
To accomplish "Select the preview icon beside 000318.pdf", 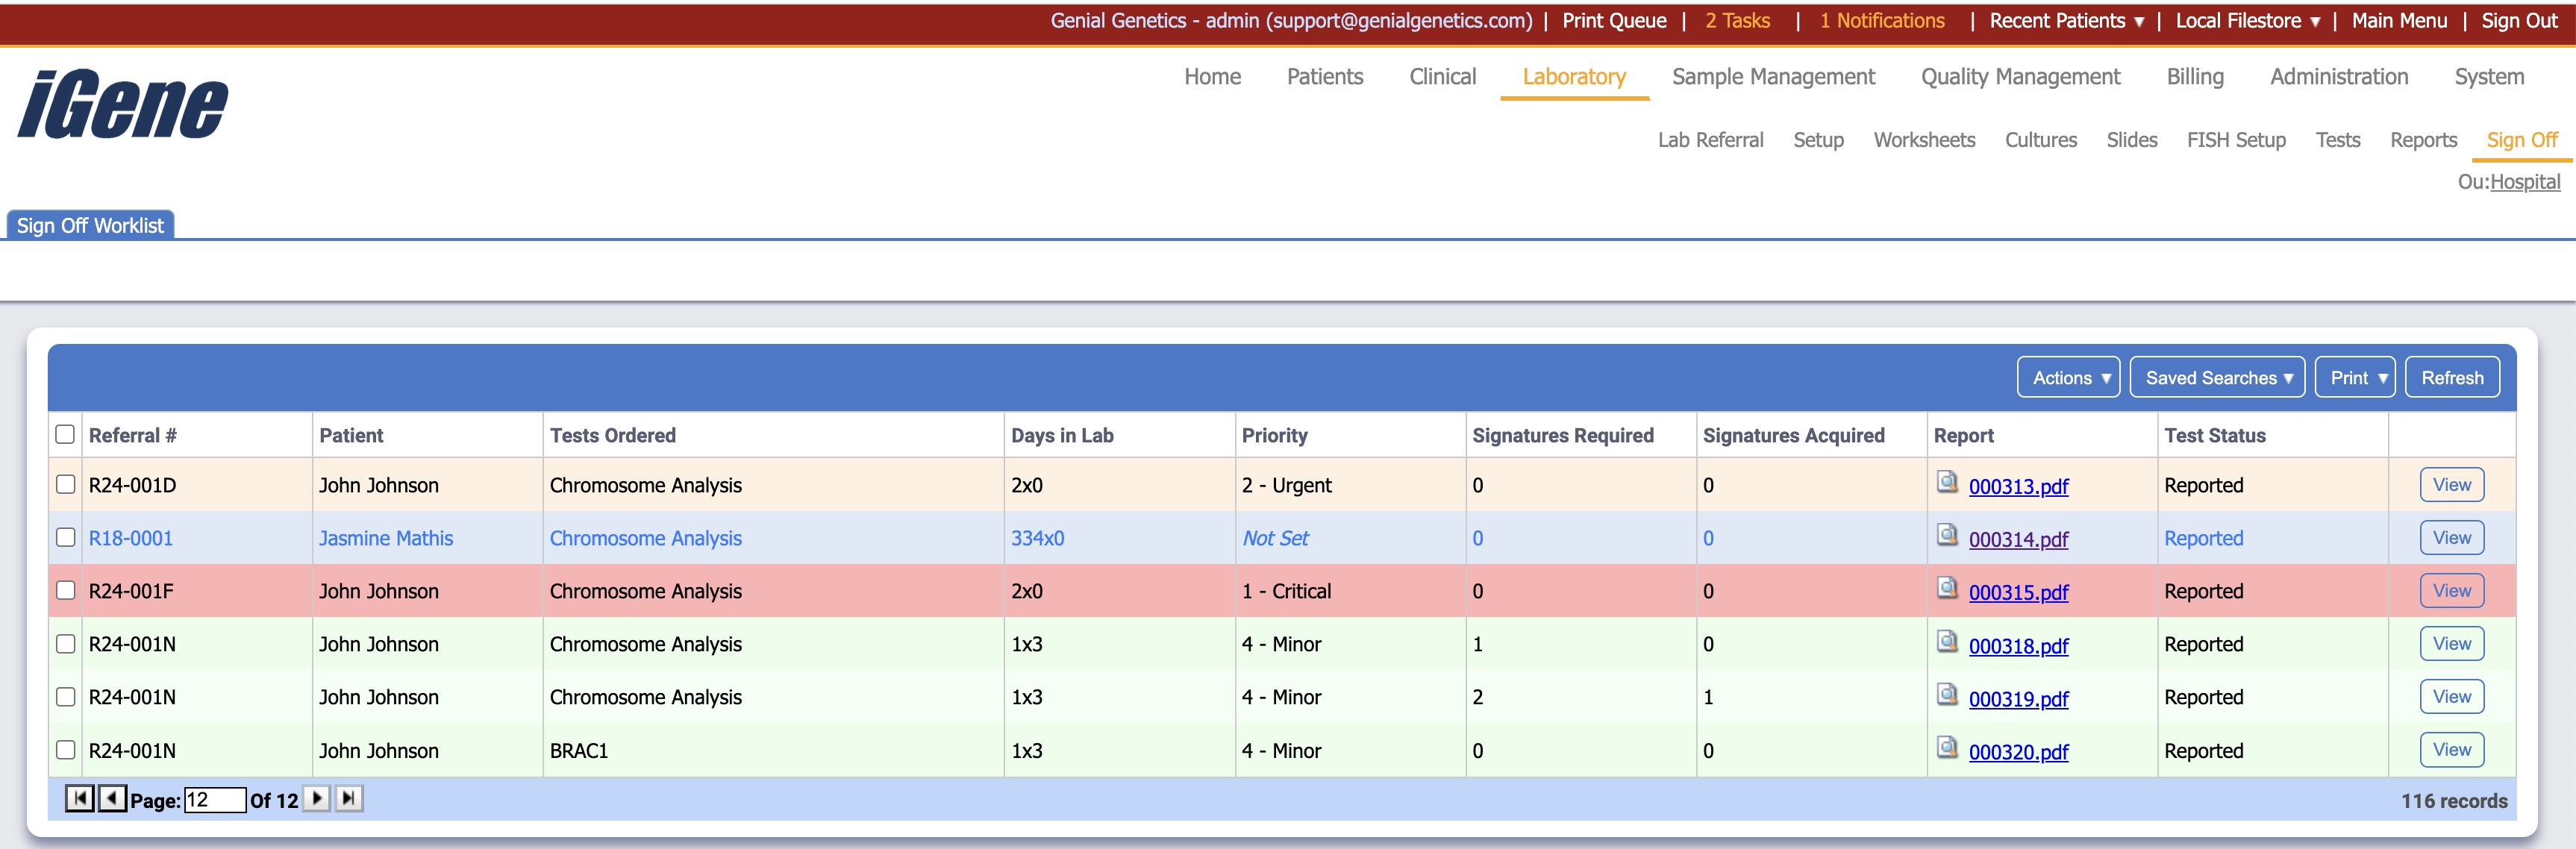I will (1948, 644).
